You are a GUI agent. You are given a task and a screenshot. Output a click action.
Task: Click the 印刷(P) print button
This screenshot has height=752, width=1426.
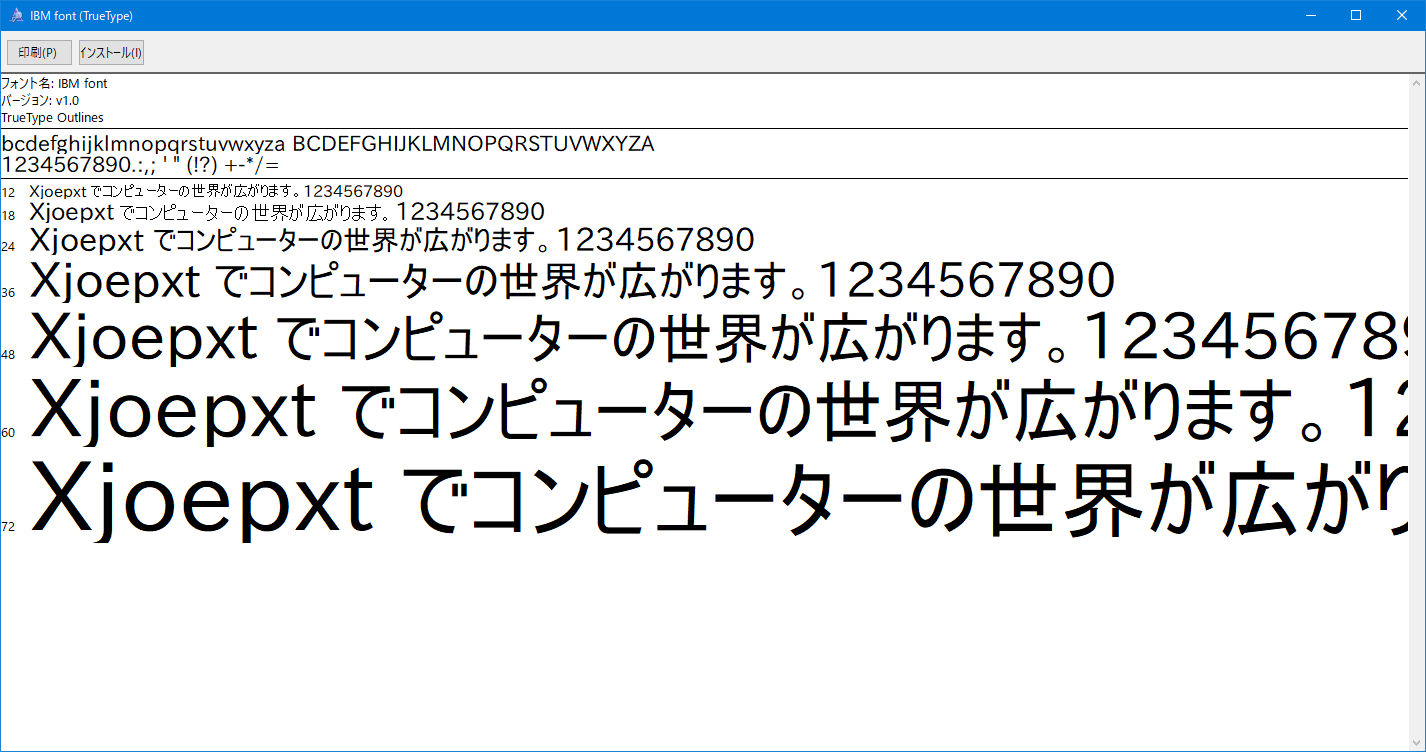[39, 52]
